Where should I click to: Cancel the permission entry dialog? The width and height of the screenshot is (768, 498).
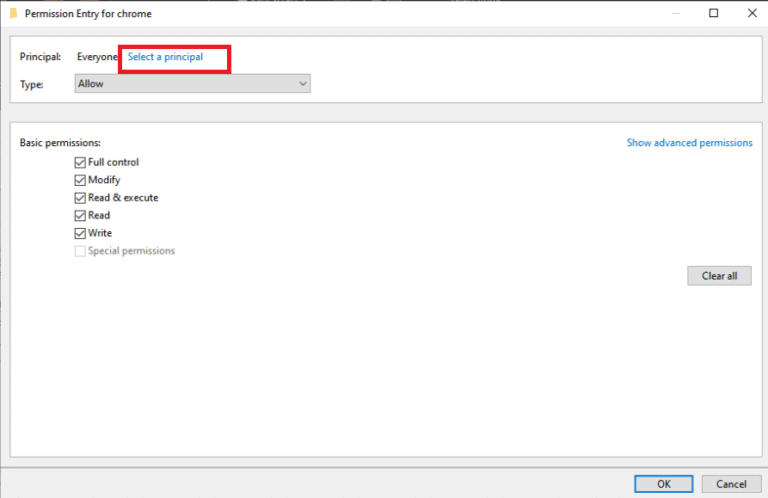click(731, 484)
